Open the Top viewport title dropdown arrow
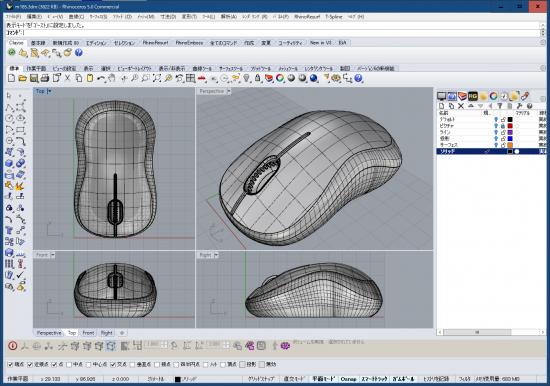Viewport: 550px width, 386px height. (49, 91)
